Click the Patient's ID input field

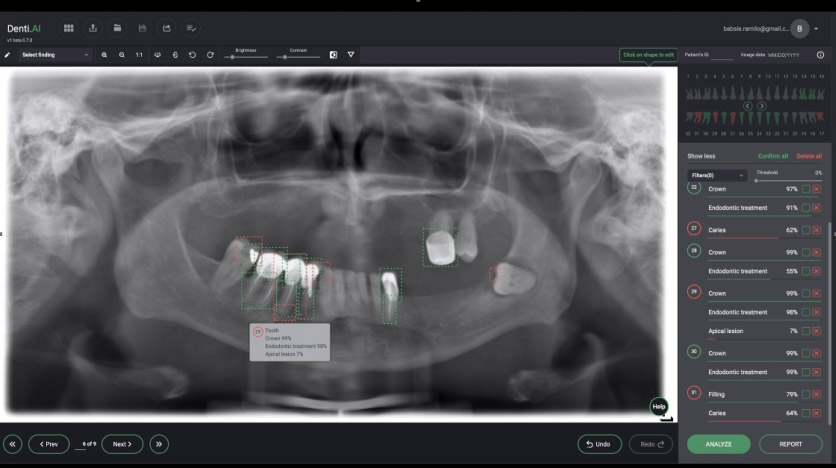click(x=722, y=57)
